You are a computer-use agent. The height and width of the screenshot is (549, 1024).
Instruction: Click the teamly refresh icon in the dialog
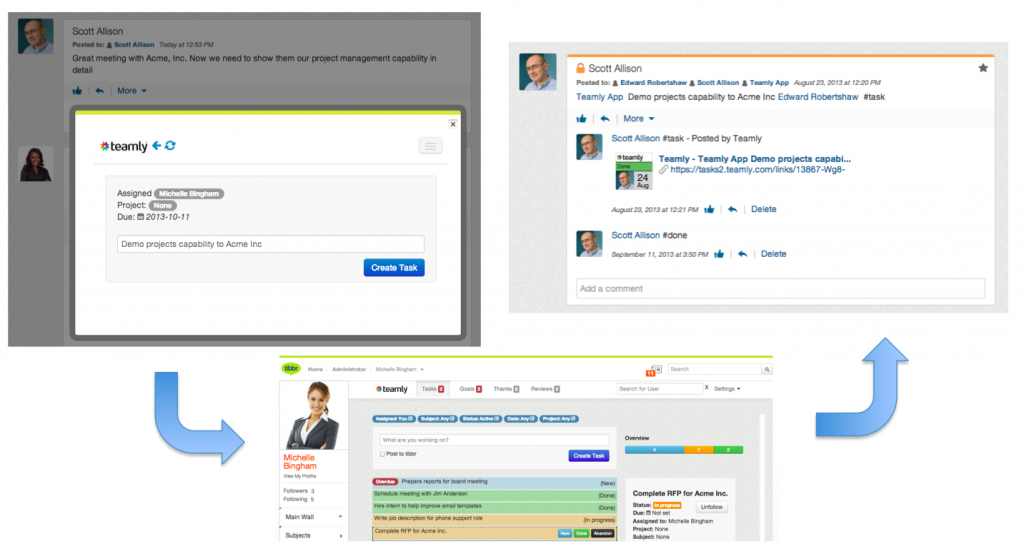point(170,146)
